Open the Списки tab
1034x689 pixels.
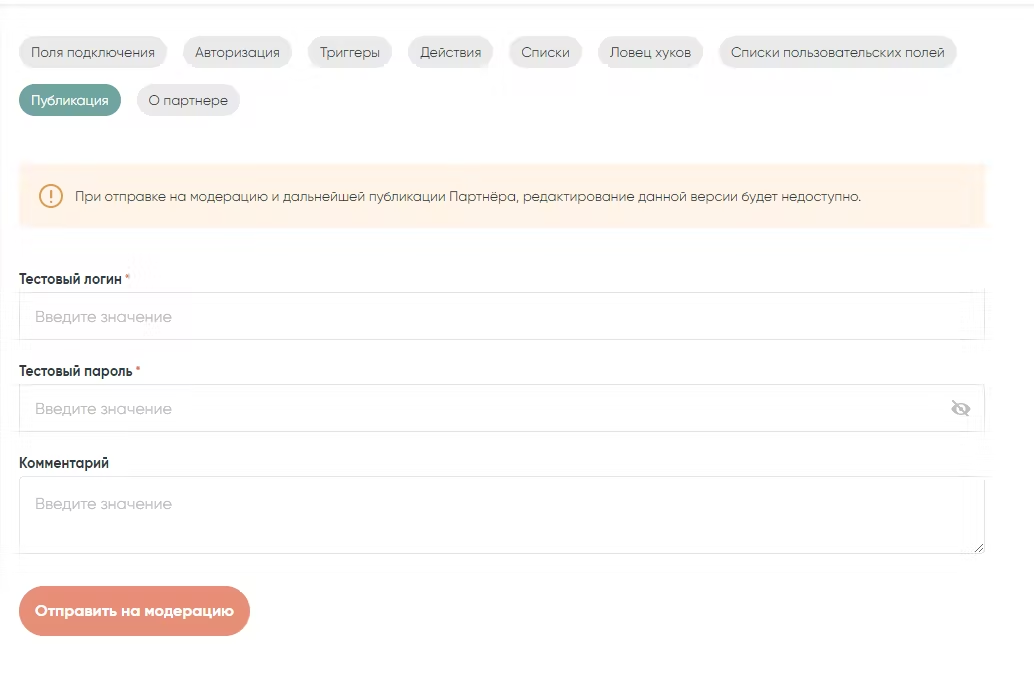point(545,52)
